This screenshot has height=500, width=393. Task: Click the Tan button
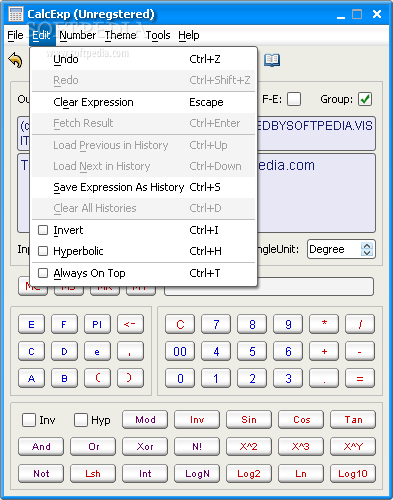point(353,420)
